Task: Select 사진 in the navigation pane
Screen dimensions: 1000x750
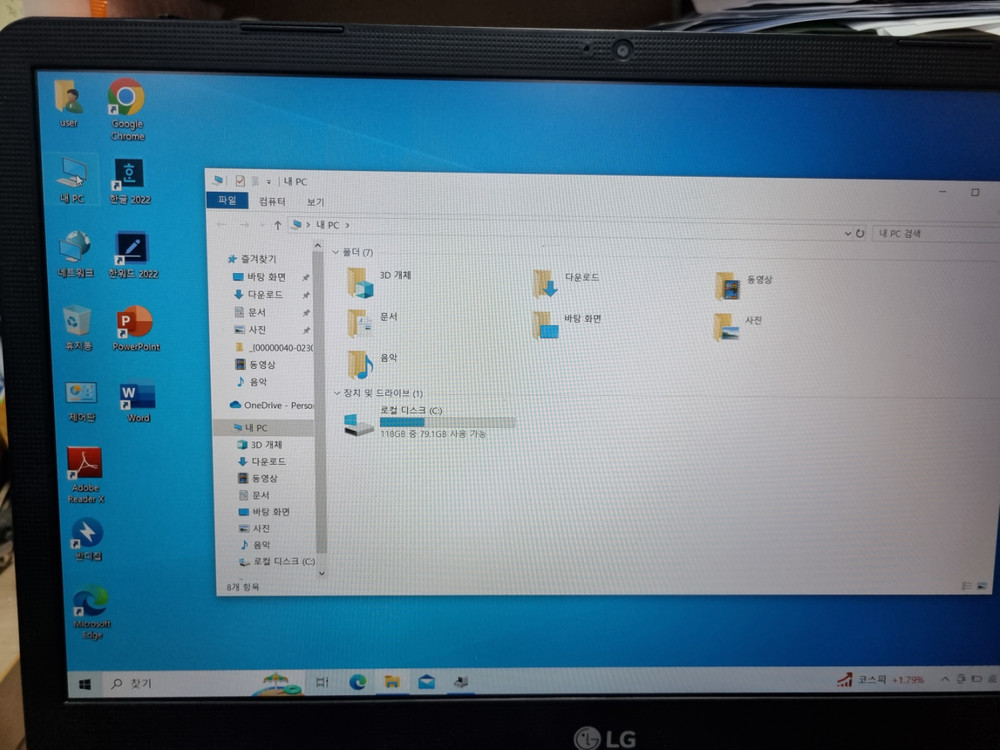Action: click(262, 528)
